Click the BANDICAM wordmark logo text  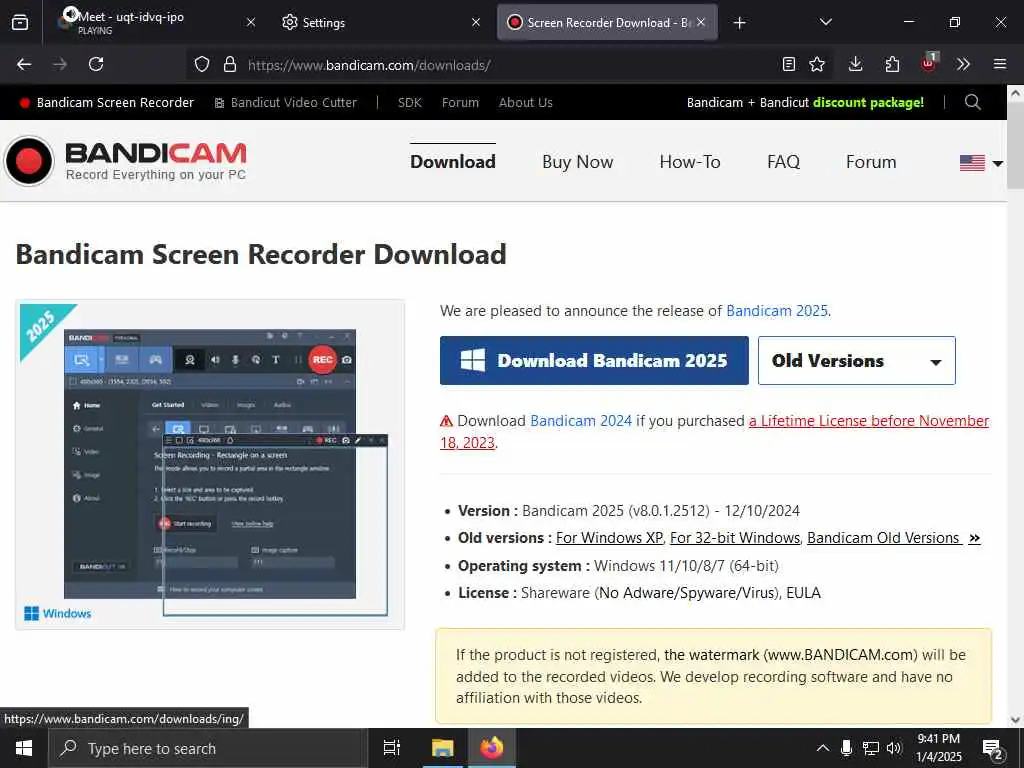click(x=156, y=153)
